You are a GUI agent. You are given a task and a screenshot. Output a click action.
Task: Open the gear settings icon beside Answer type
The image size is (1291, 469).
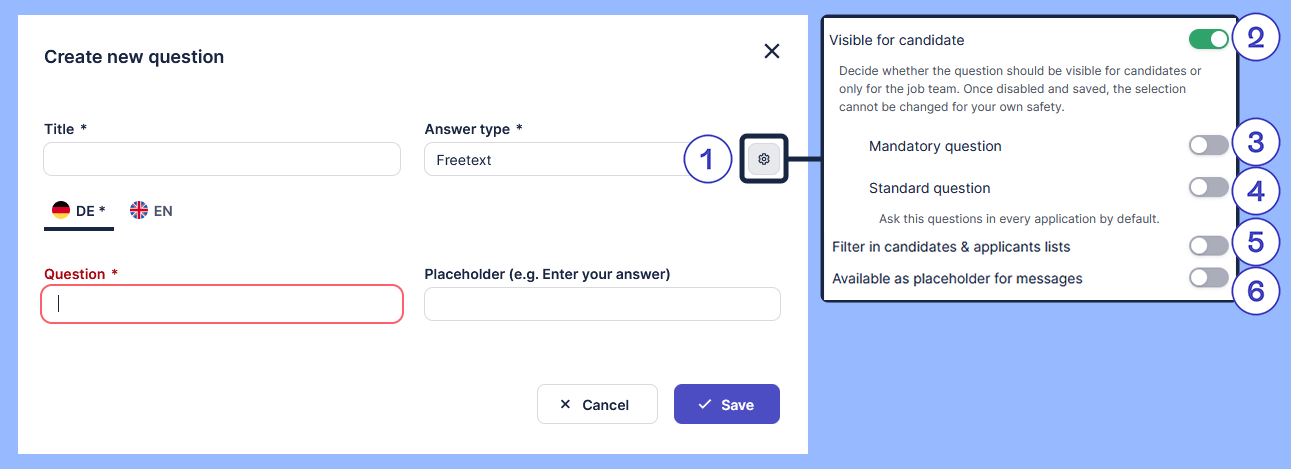coord(764,159)
